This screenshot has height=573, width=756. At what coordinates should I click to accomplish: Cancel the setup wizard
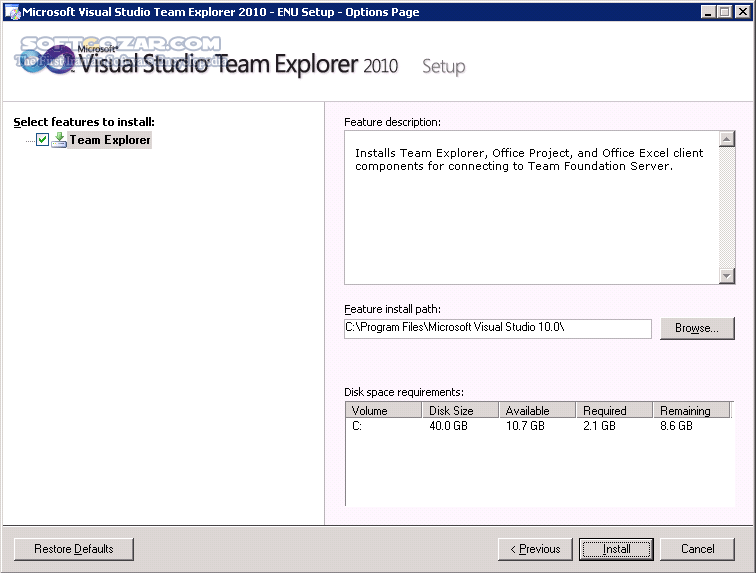tap(697, 549)
